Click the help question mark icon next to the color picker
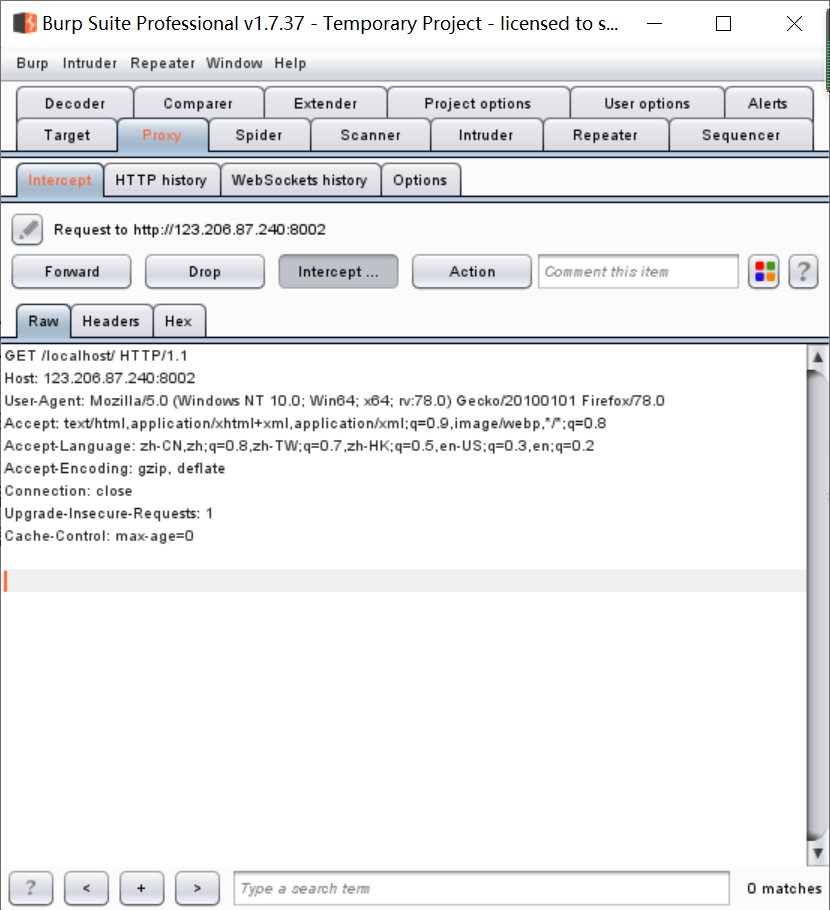This screenshot has height=910, width=830. 803,271
